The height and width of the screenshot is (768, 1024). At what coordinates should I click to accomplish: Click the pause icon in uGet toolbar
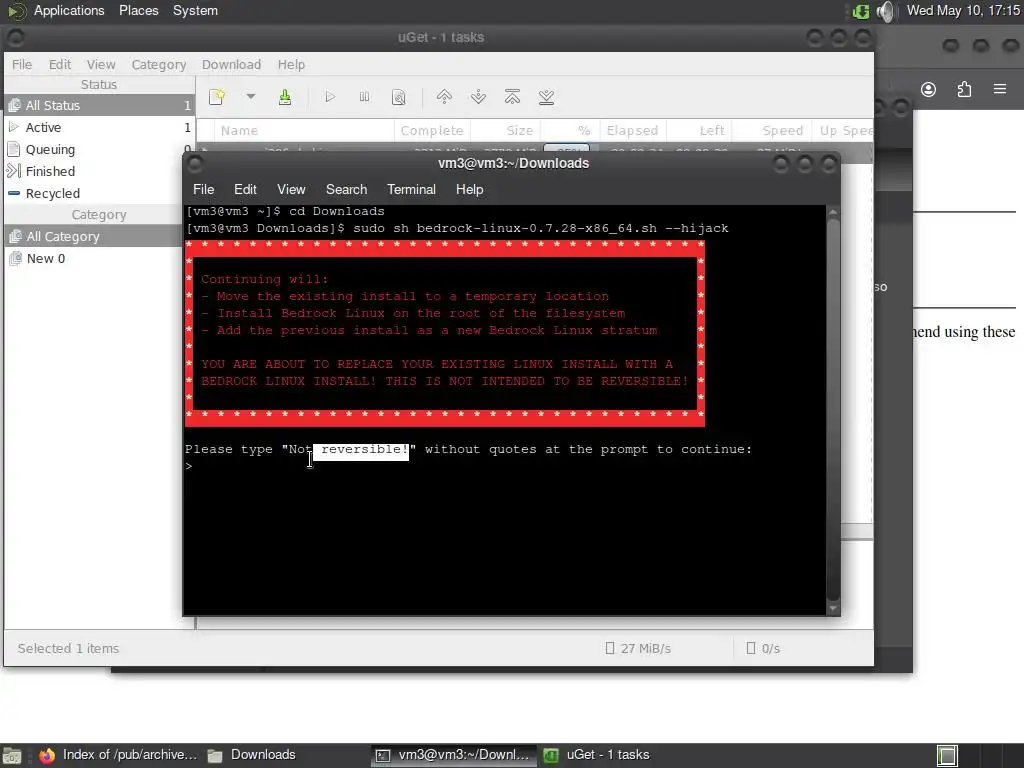coord(364,97)
